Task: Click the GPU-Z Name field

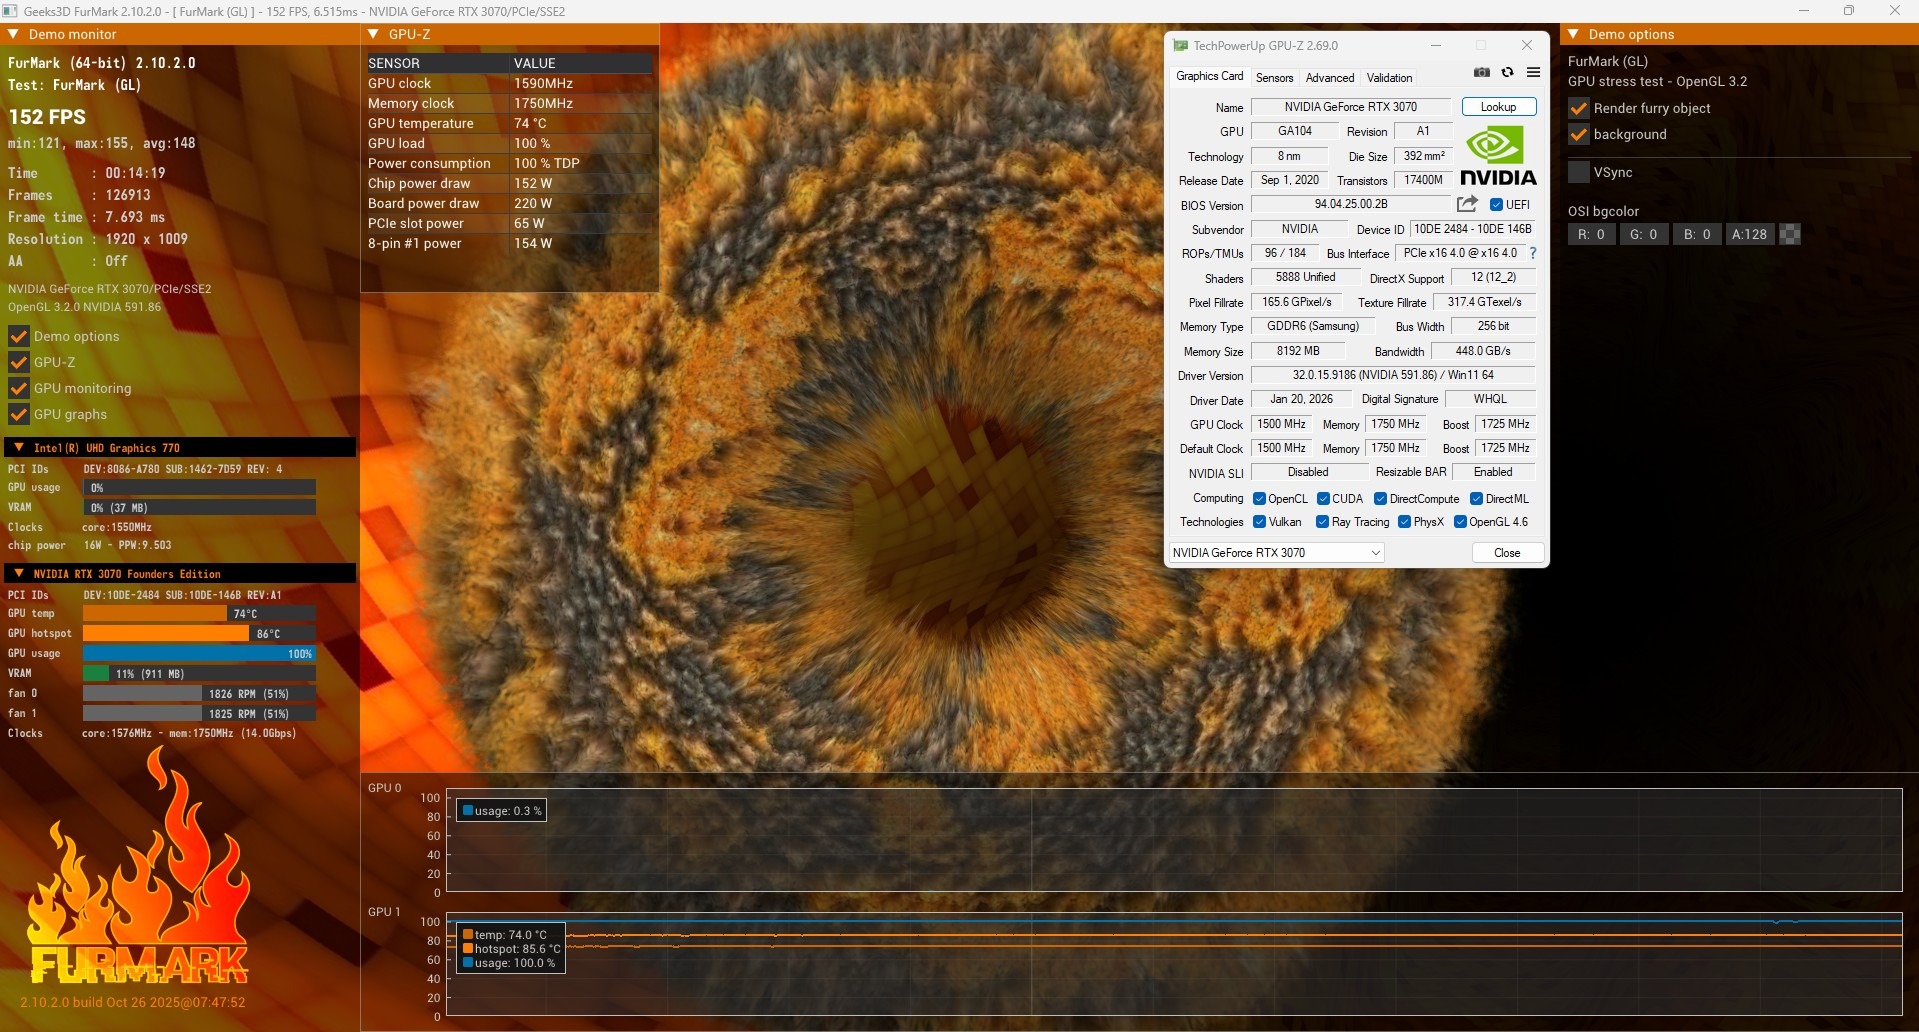Action: [1351, 107]
